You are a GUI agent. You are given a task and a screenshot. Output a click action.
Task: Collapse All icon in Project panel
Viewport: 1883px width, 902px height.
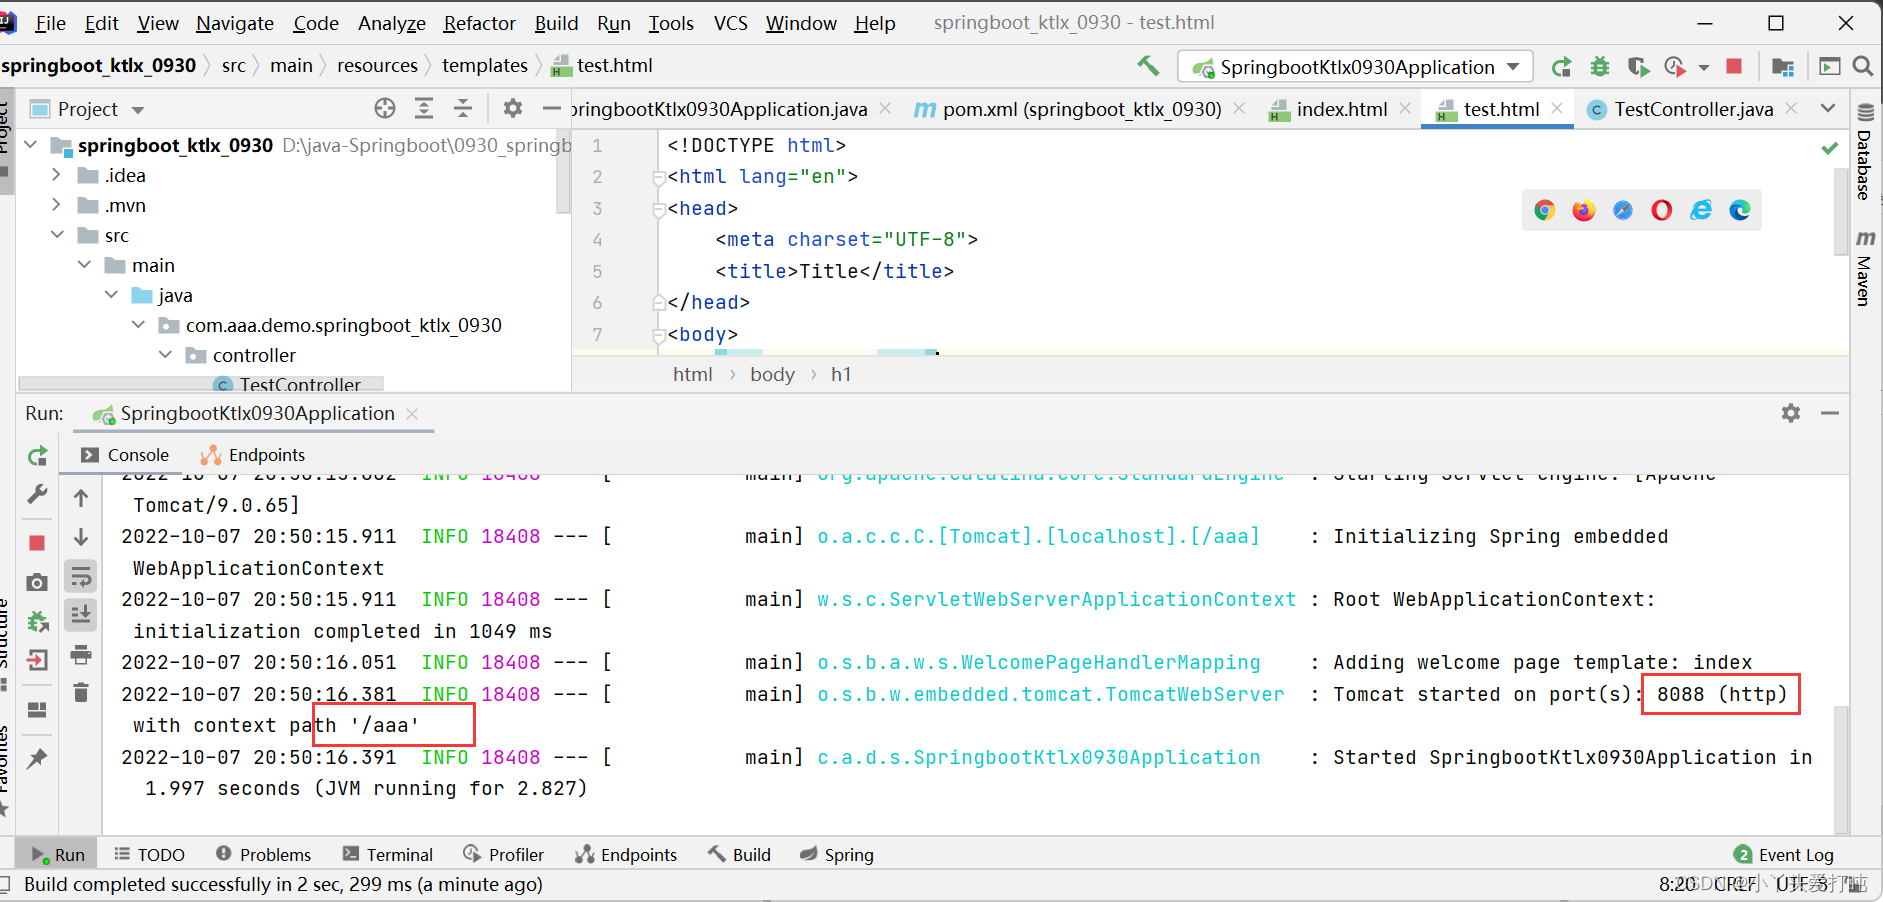463,108
